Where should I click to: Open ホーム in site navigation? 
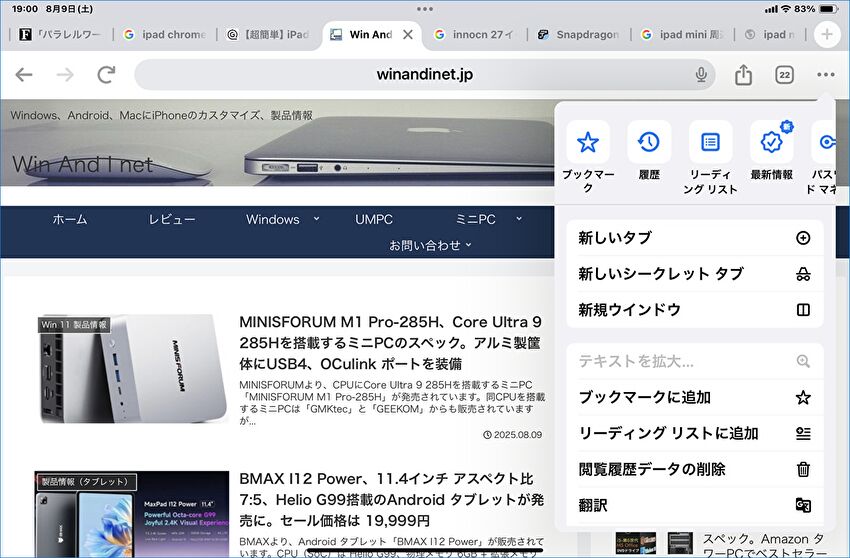70,220
